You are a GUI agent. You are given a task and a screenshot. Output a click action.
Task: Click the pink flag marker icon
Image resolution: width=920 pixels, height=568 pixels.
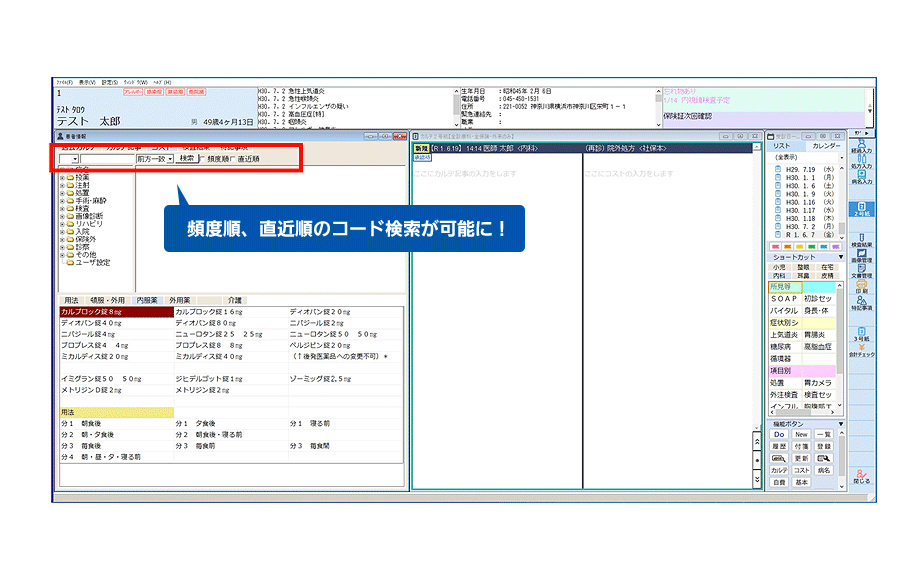pyautogui.click(x=776, y=246)
